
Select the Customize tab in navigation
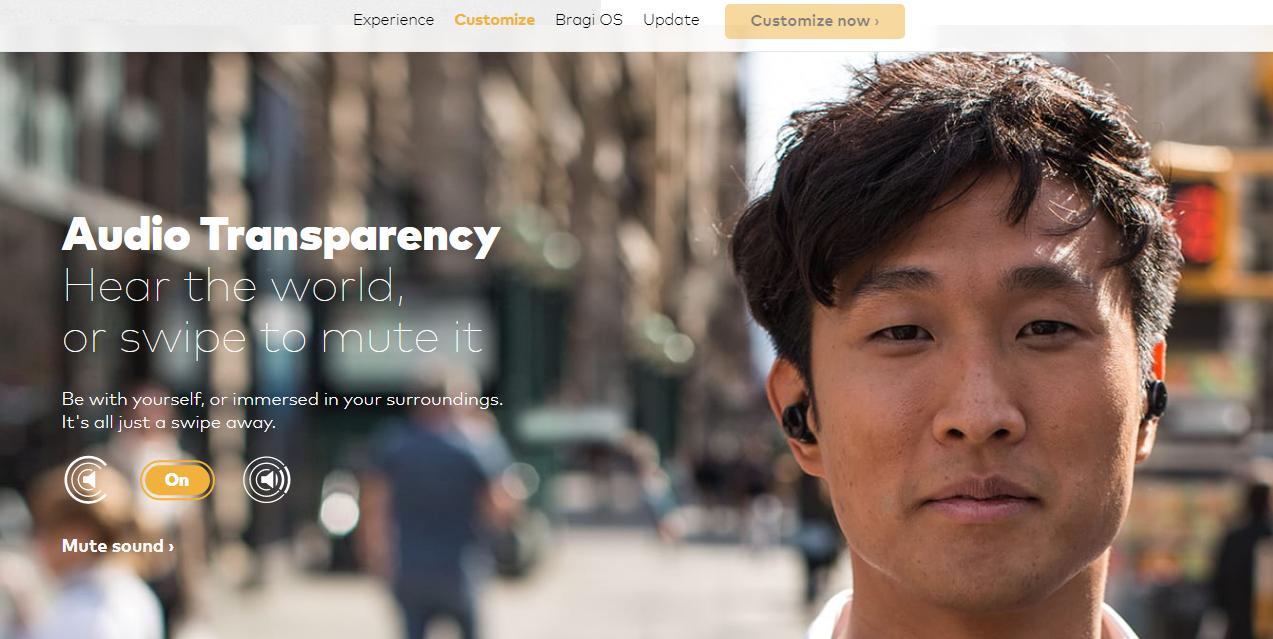point(494,20)
